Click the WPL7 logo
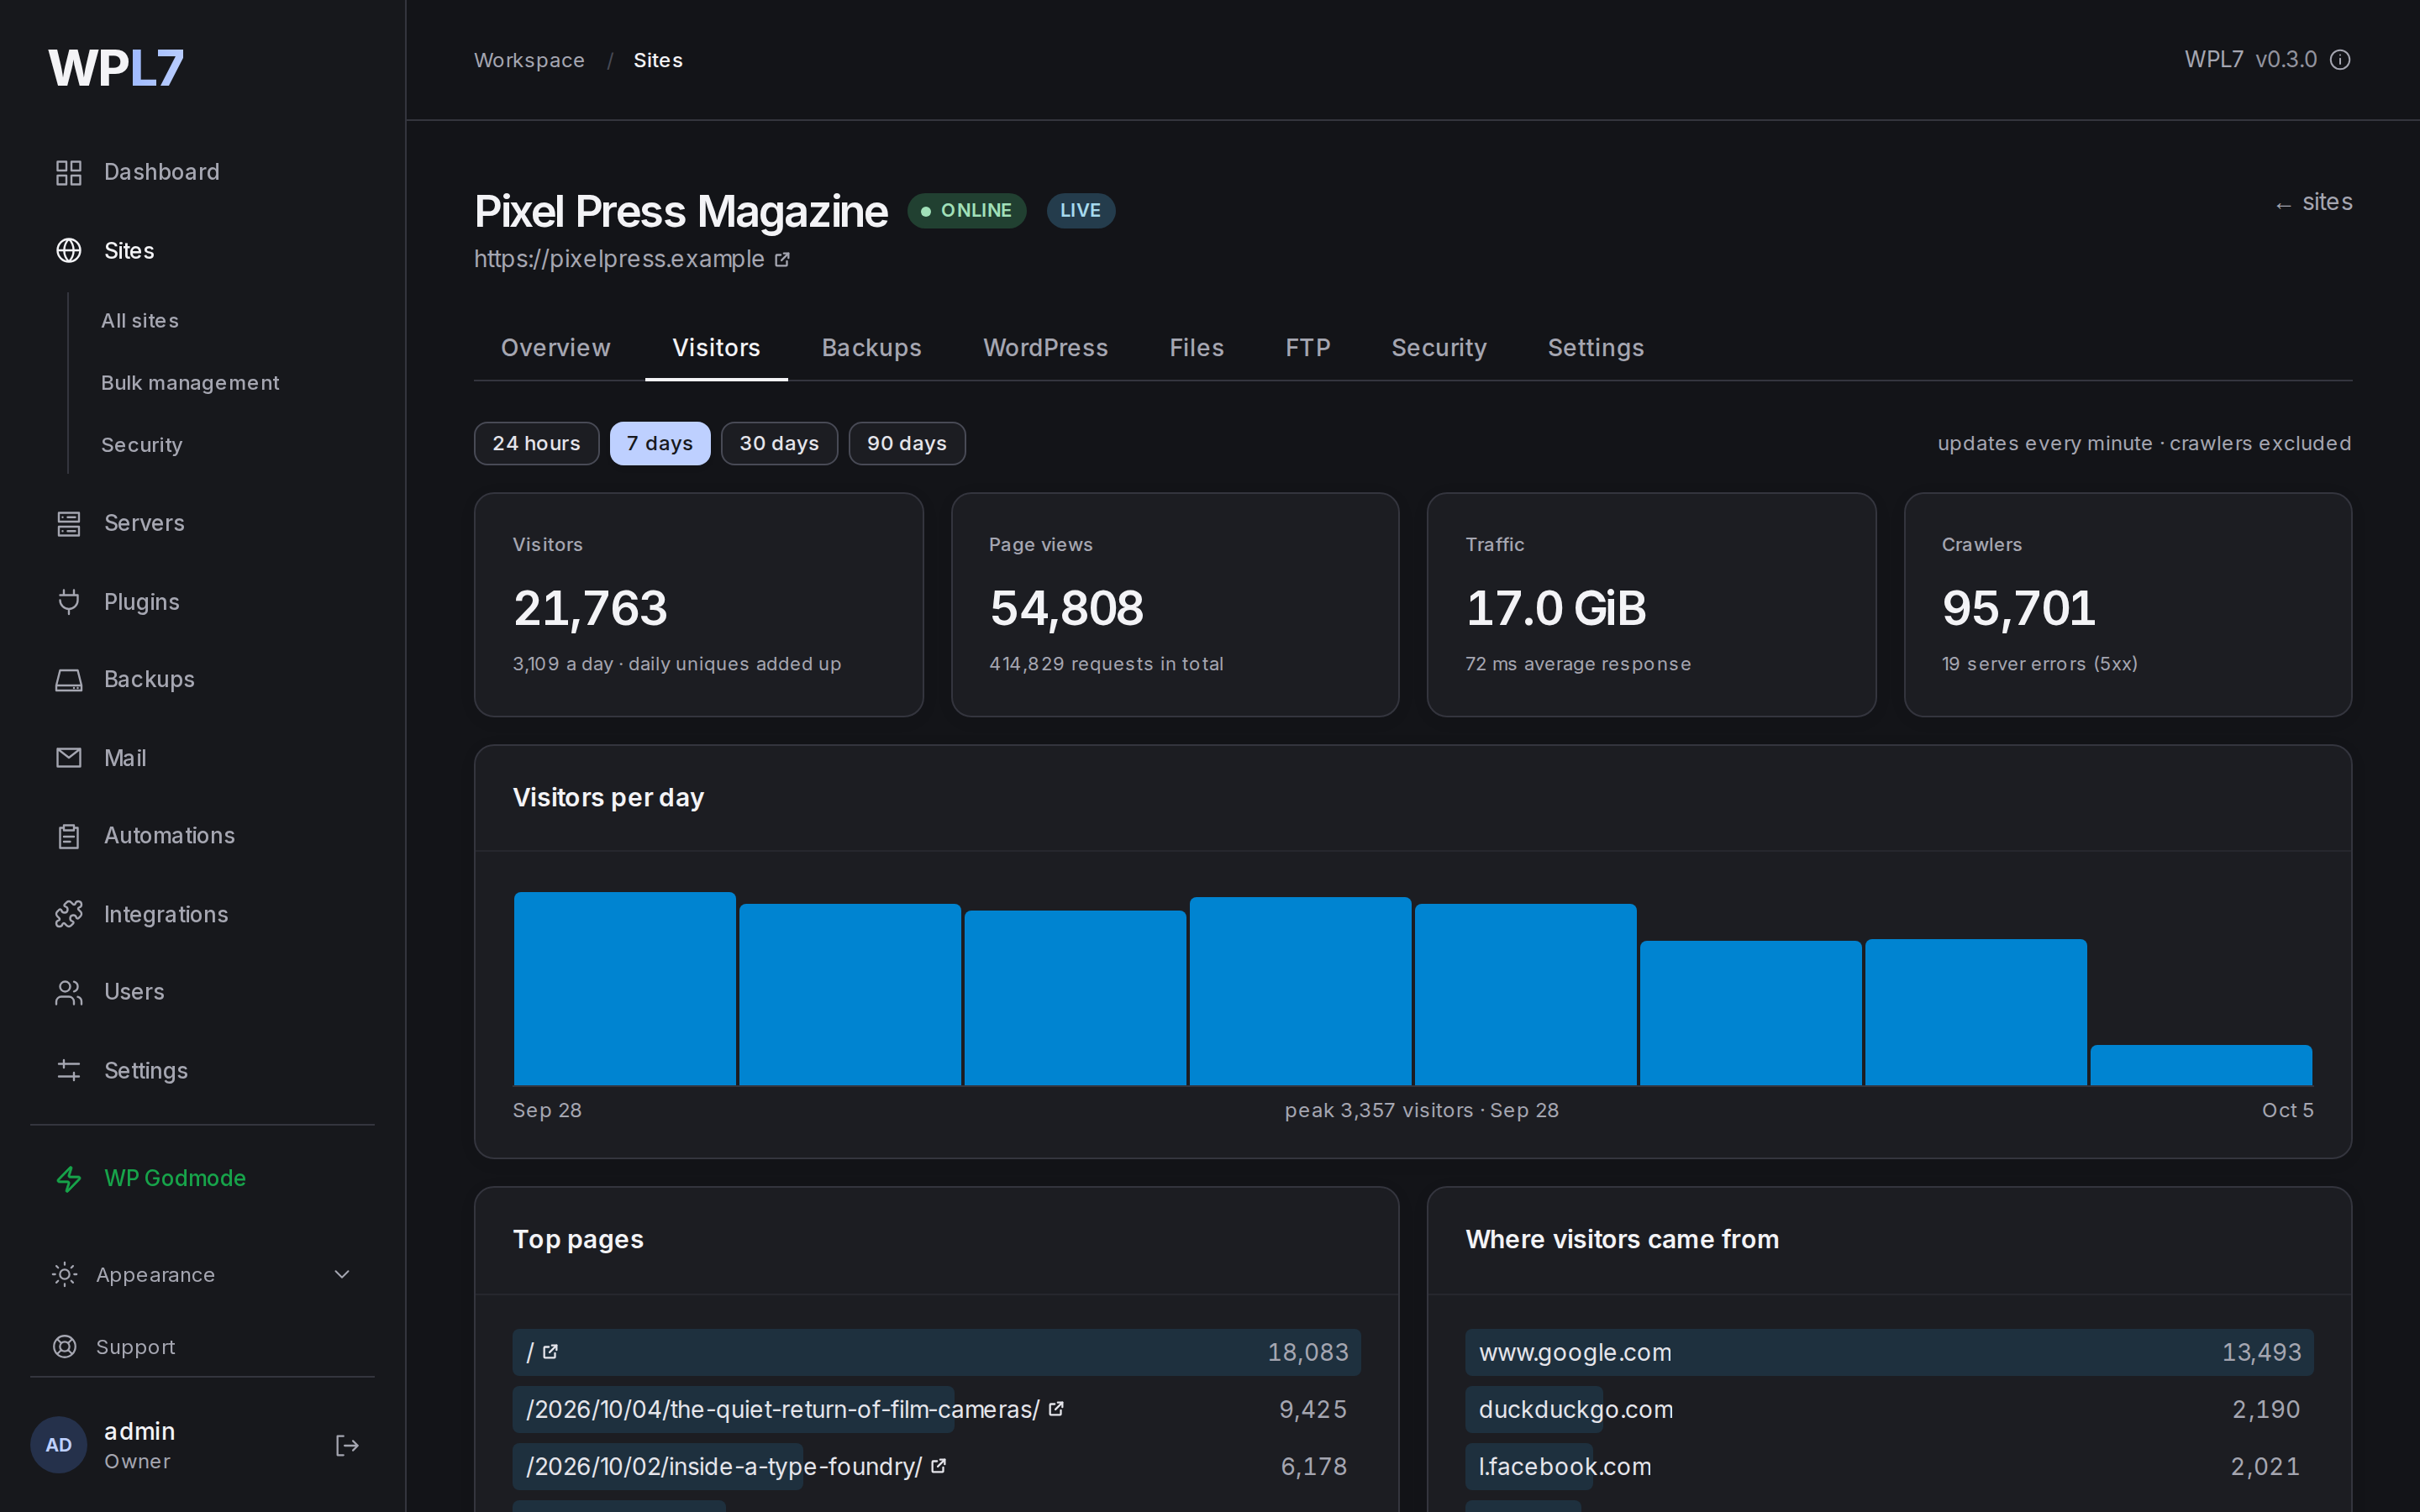This screenshot has height=1512, width=2420. click(116, 68)
